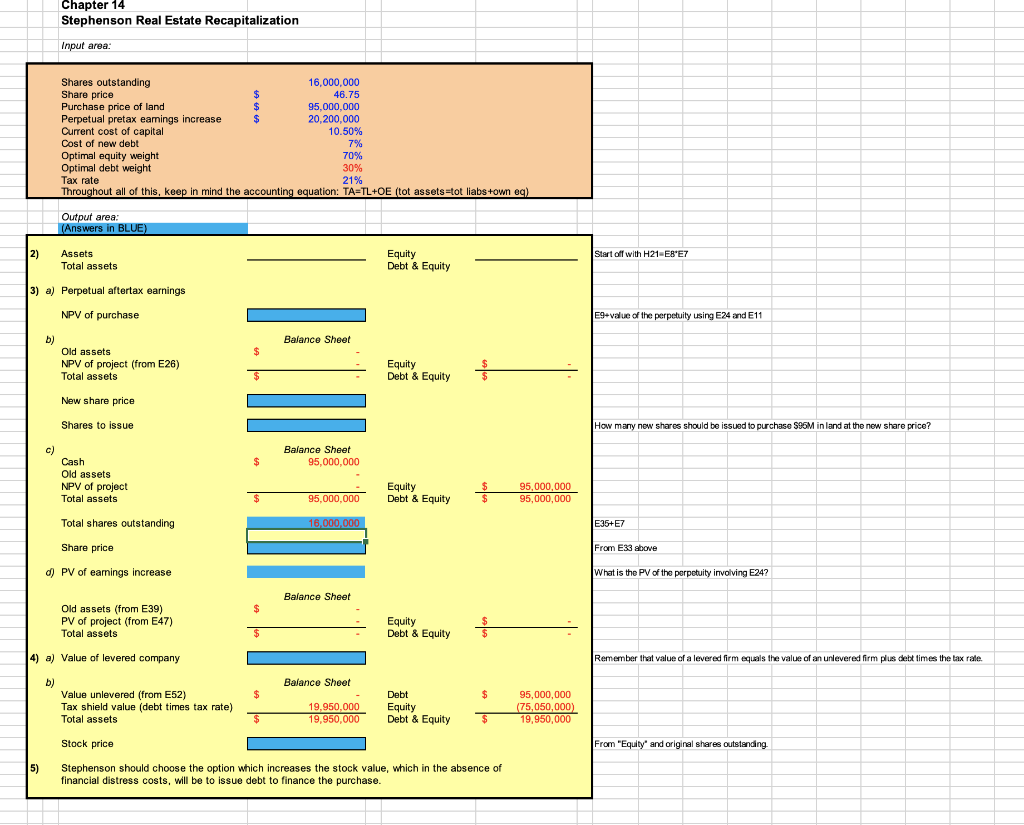Click the Purchase price of land value
Viewport: 1024px width, 825px height.
tap(332, 107)
